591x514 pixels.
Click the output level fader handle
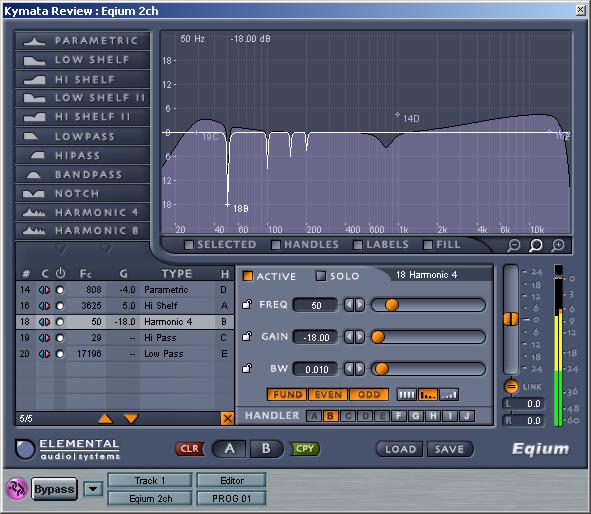coord(511,319)
